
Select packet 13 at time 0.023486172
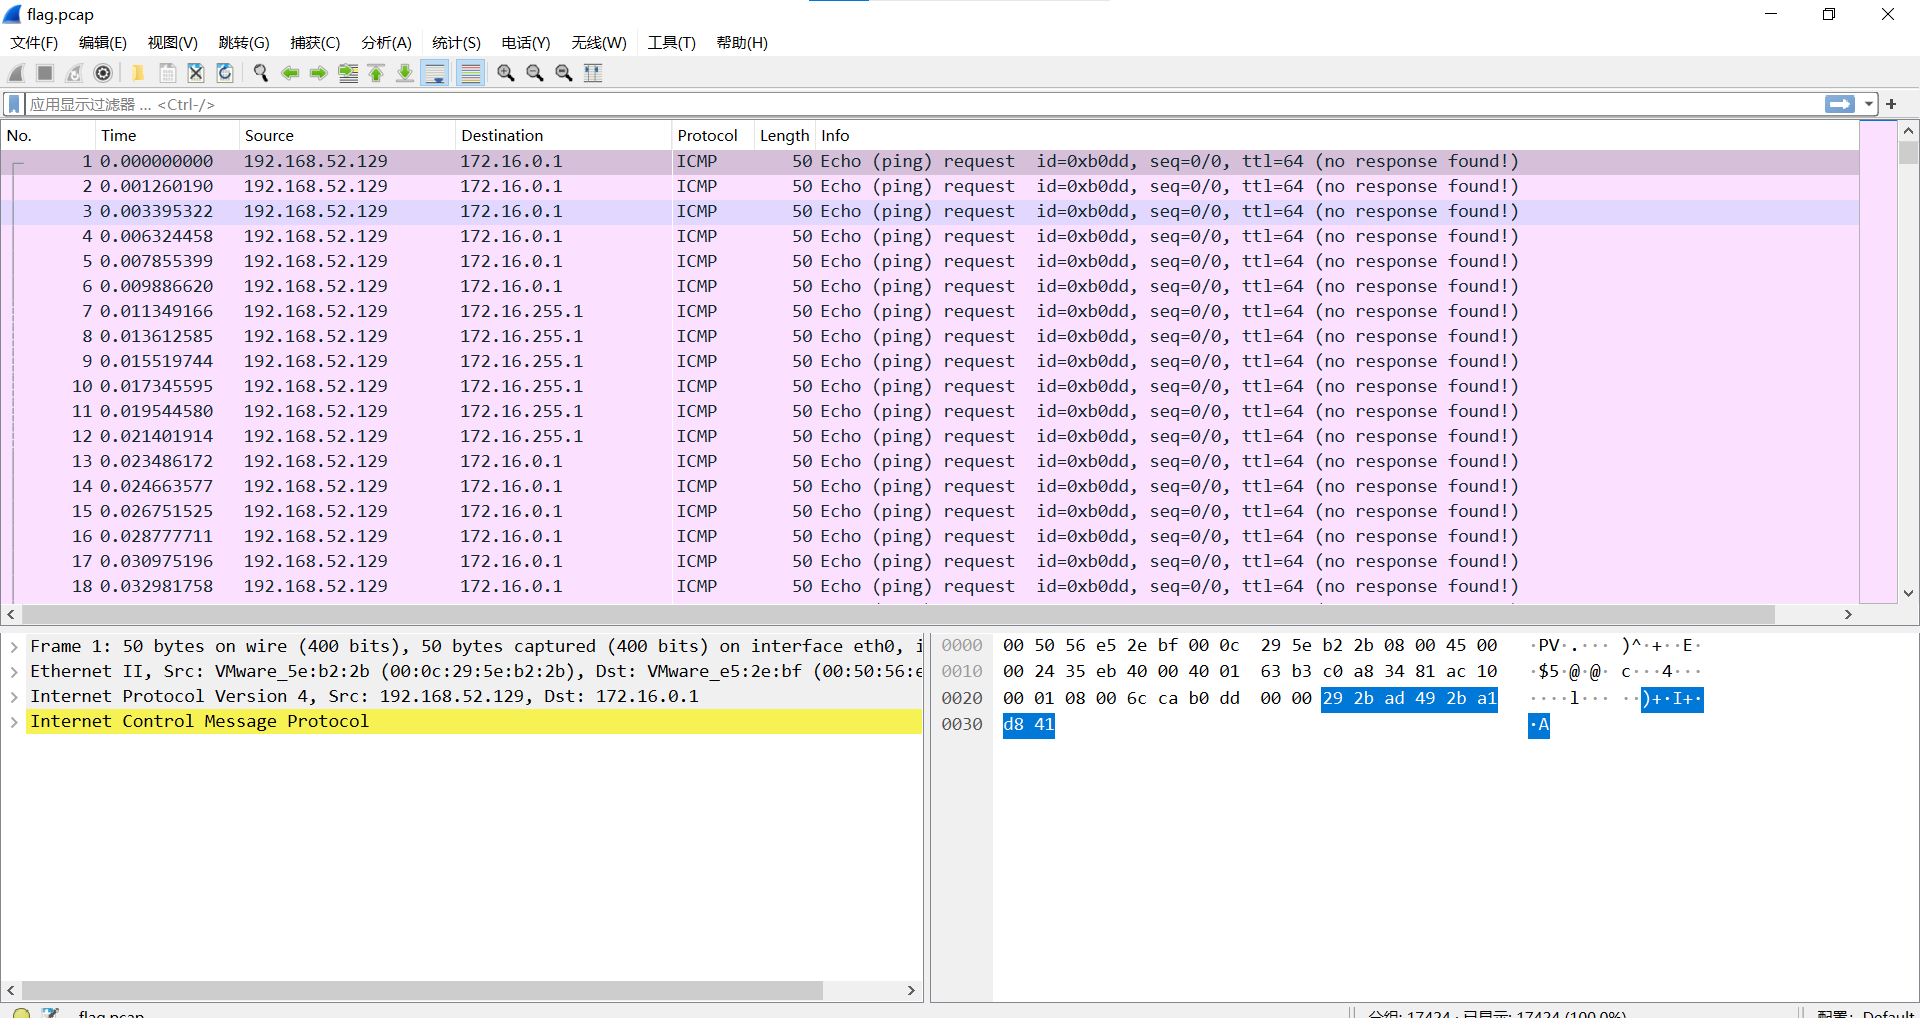[930, 461]
